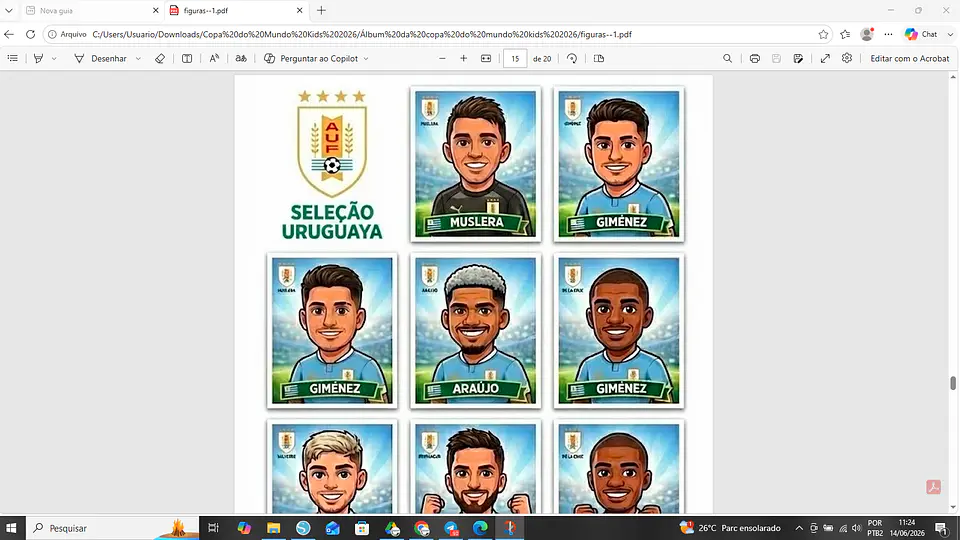Image resolution: width=960 pixels, height=540 pixels.
Task: Open a new tab with plus button
Action: [321, 10]
